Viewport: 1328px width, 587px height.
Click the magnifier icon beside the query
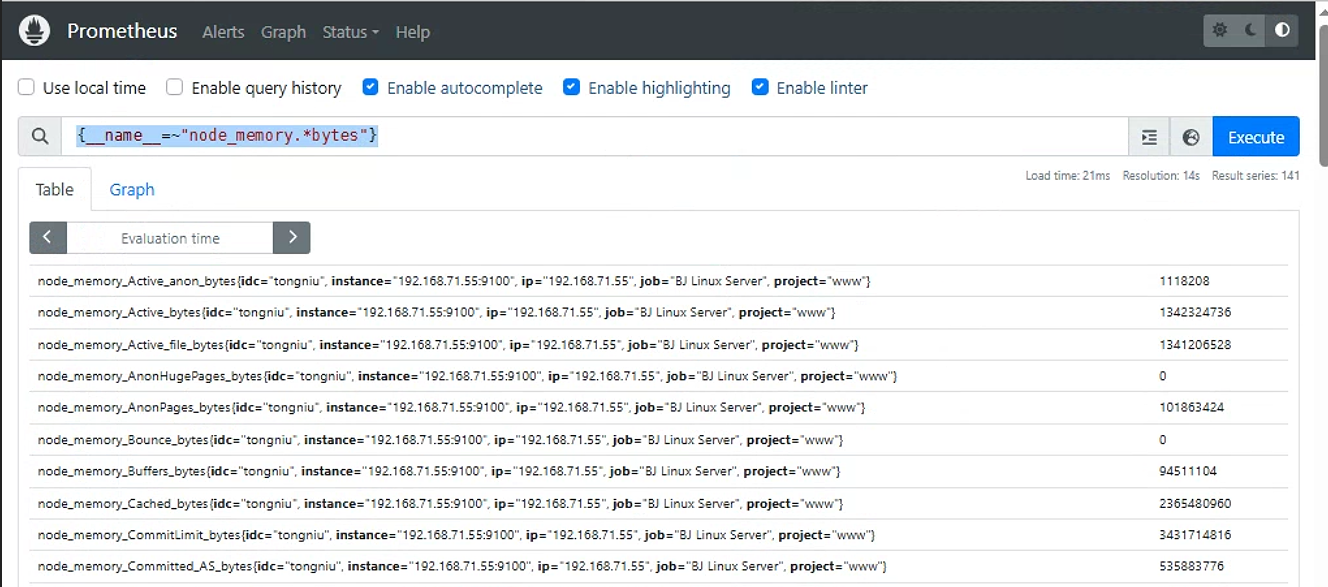pos(40,137)
